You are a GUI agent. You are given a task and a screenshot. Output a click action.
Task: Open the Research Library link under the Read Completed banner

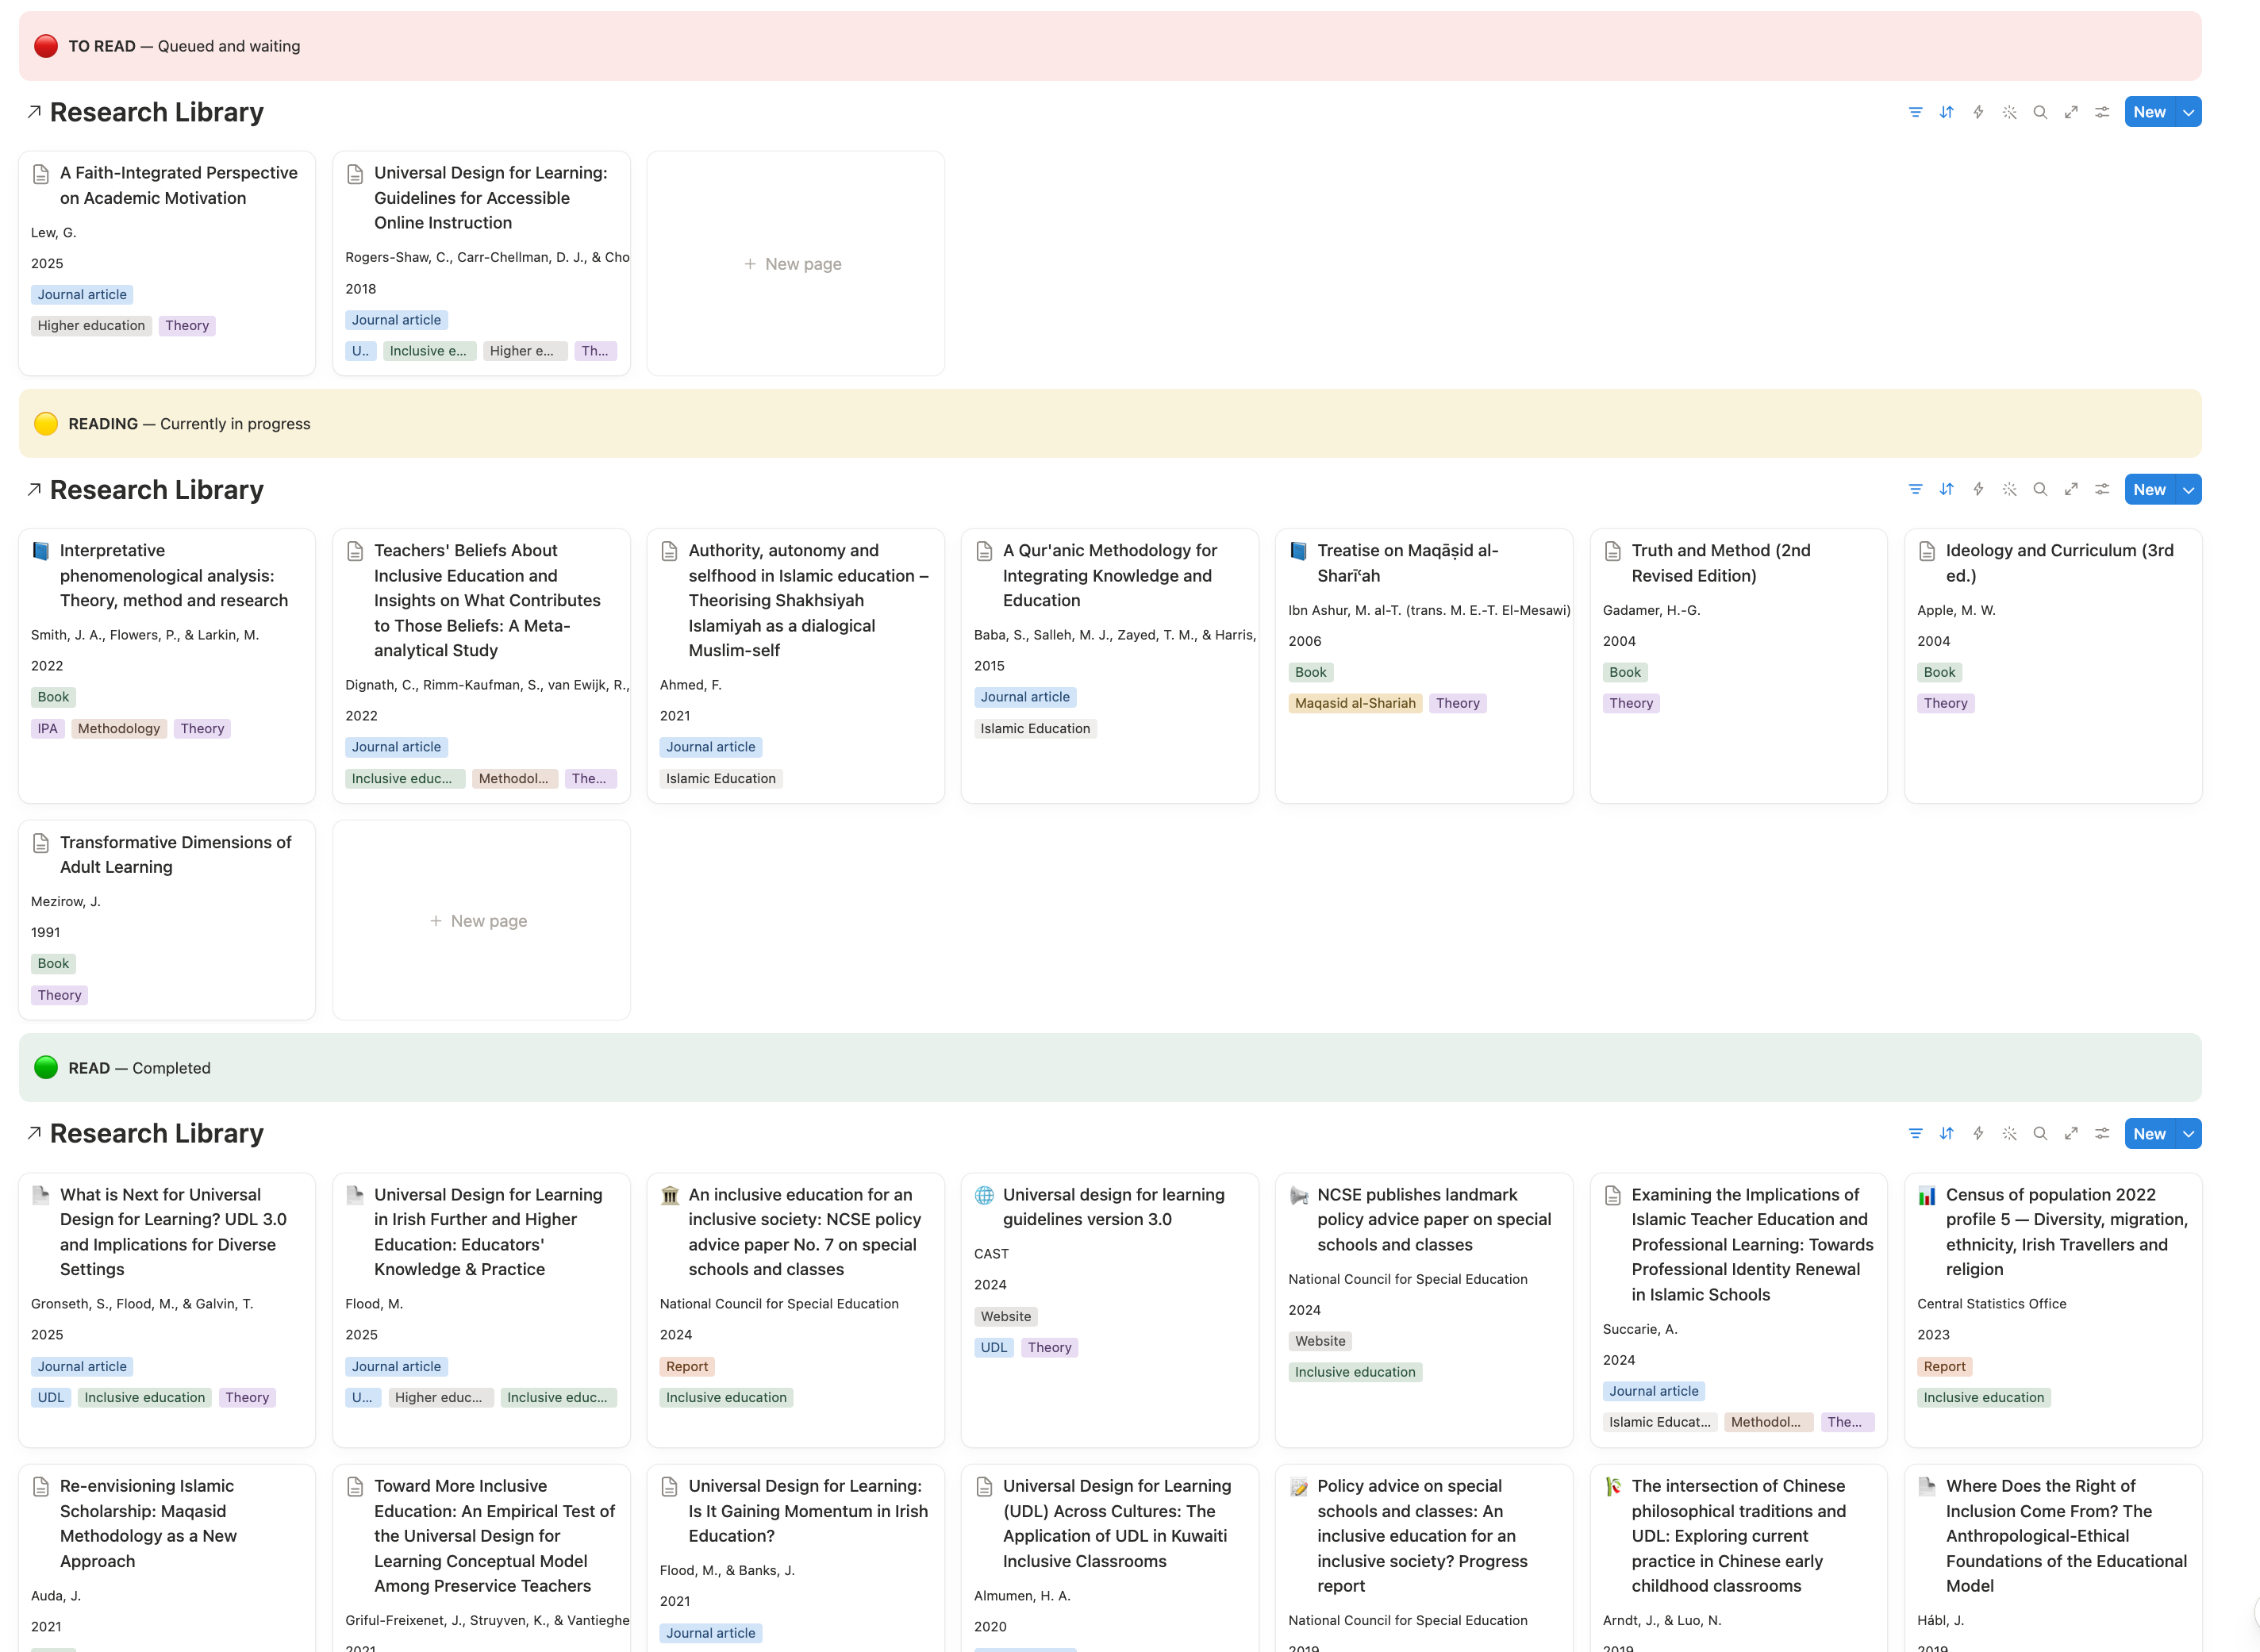point(156,1133)
